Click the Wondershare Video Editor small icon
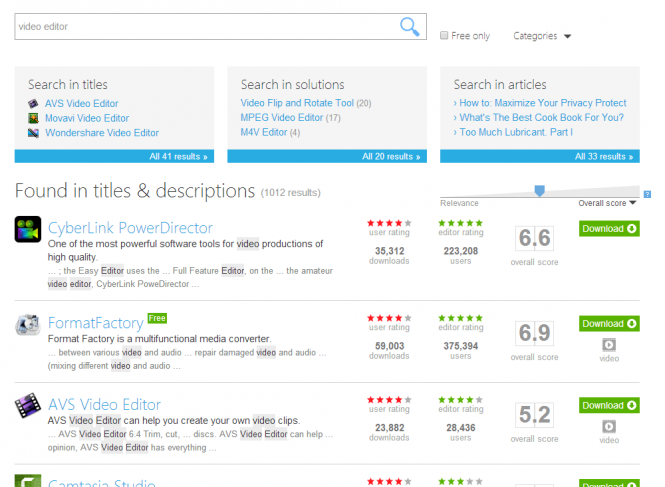Image resolution: width=665 pixels, height=487 pixels. 33,133
